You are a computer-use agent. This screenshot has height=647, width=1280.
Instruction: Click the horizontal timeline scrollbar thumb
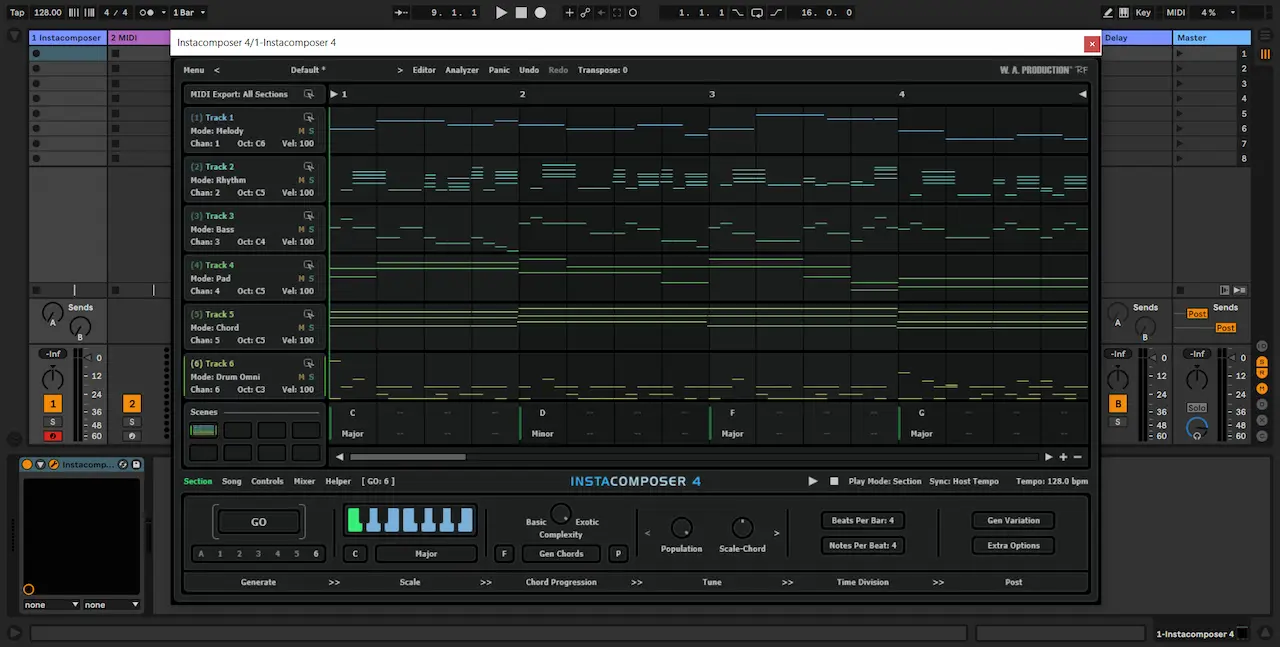408,457
